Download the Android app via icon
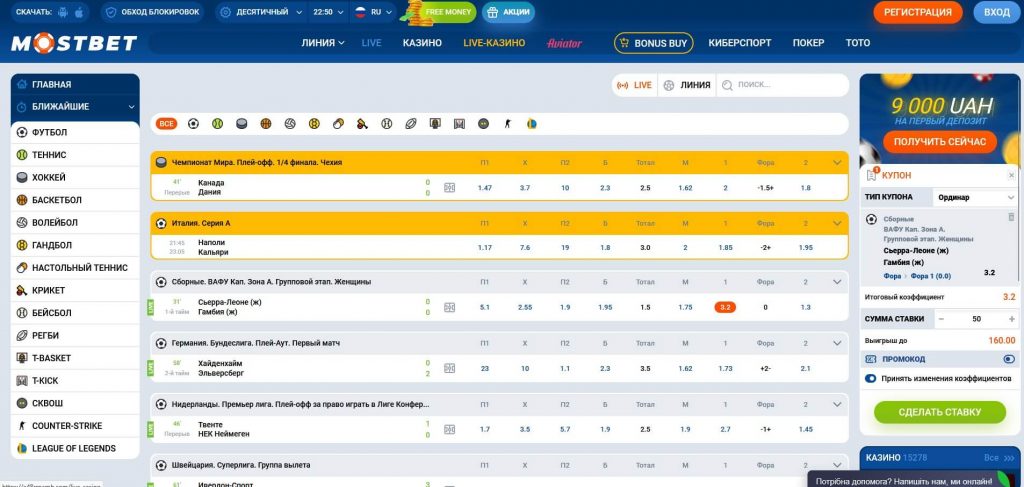Screen dimensions: 1024x487 click(63, 12)
